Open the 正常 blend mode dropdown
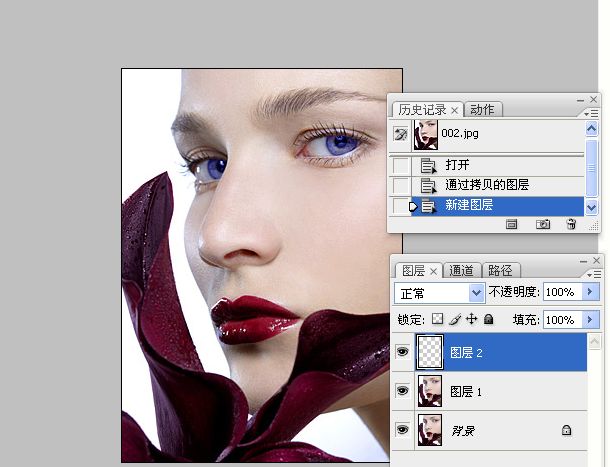This screenshot has height=467, width=610. 440,293
